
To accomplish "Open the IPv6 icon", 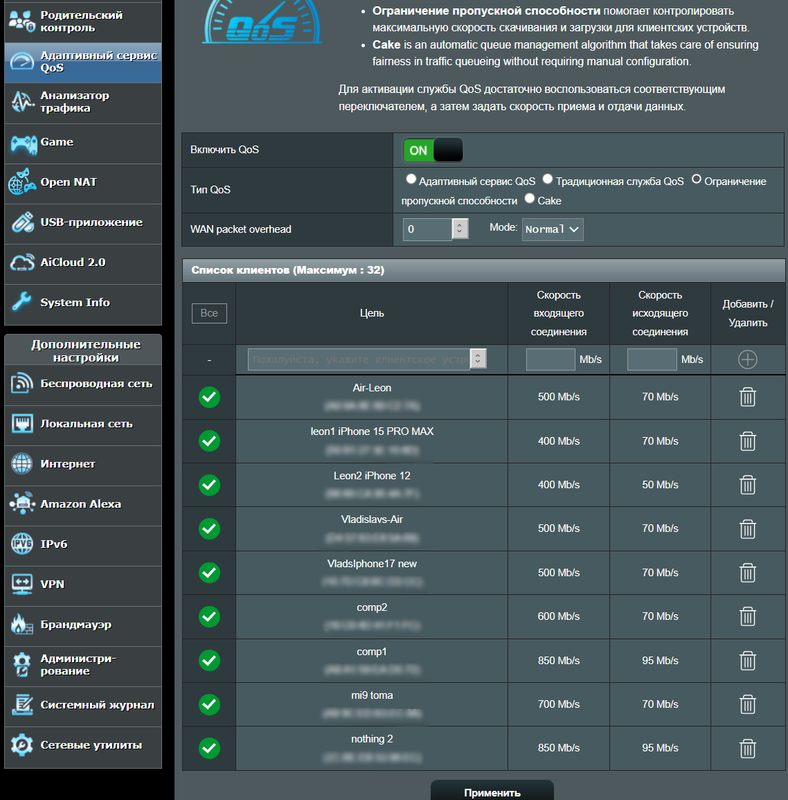I will click(x=22, y=543).
